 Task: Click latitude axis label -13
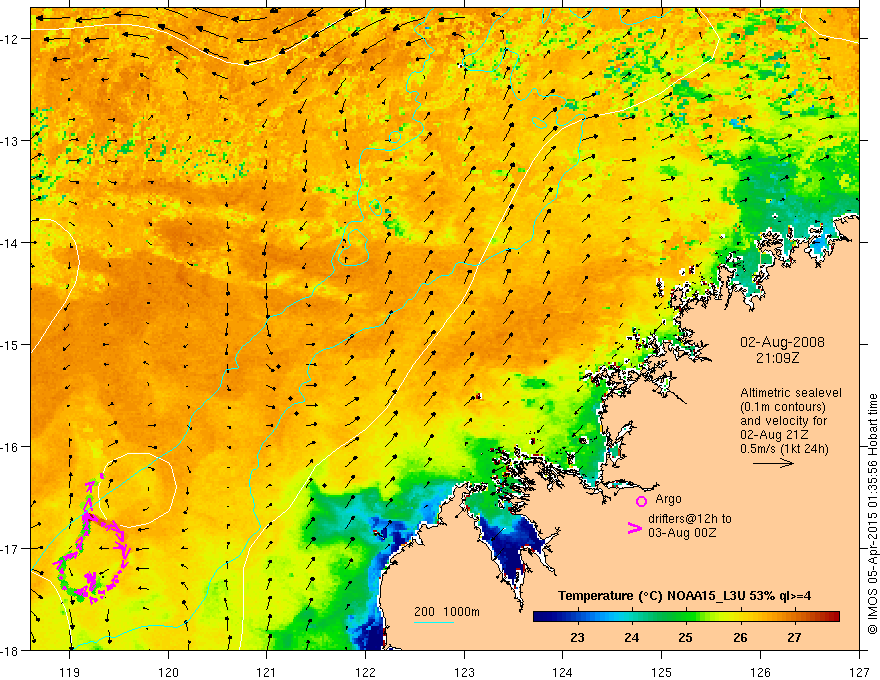click(10, 141)
